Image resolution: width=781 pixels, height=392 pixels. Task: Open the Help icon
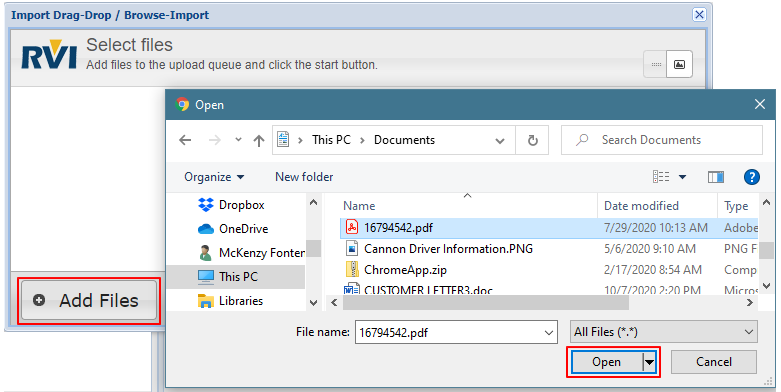[752, 177]
